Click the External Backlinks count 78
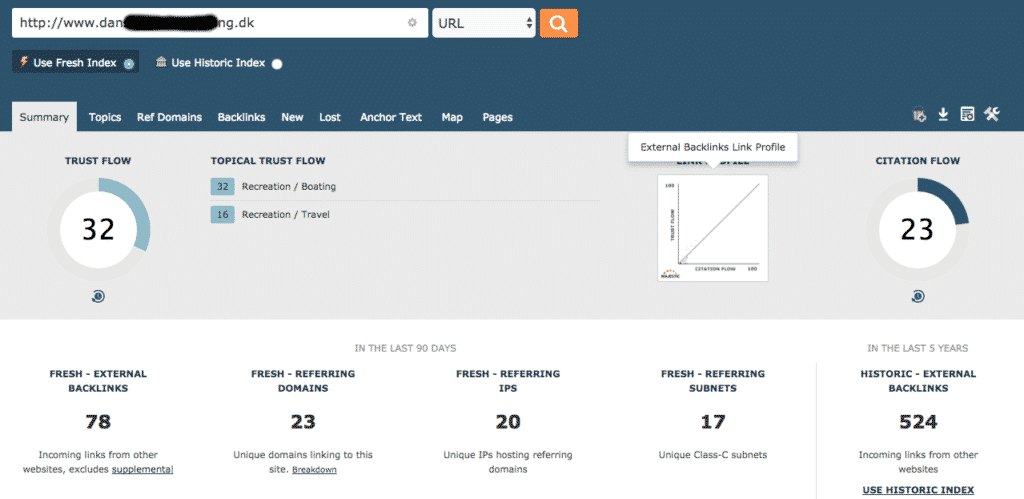The height and width of the screenshot is (499, 1024). [98, 421]
